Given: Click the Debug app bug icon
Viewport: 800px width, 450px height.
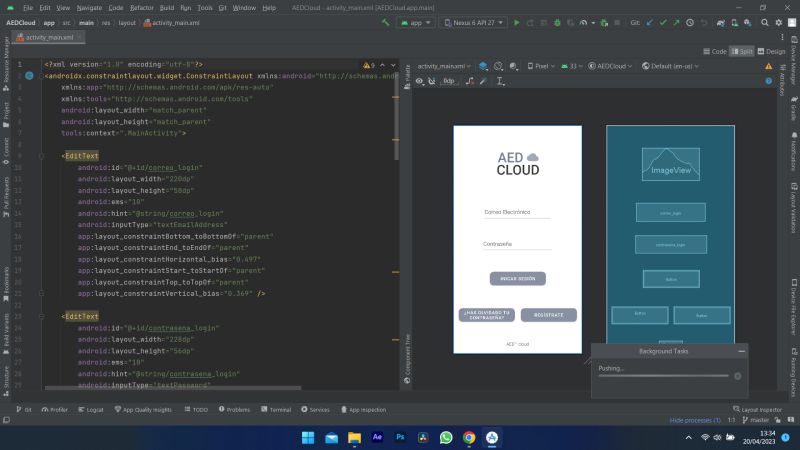Looking at the screenshot, I should click(557, 23).
